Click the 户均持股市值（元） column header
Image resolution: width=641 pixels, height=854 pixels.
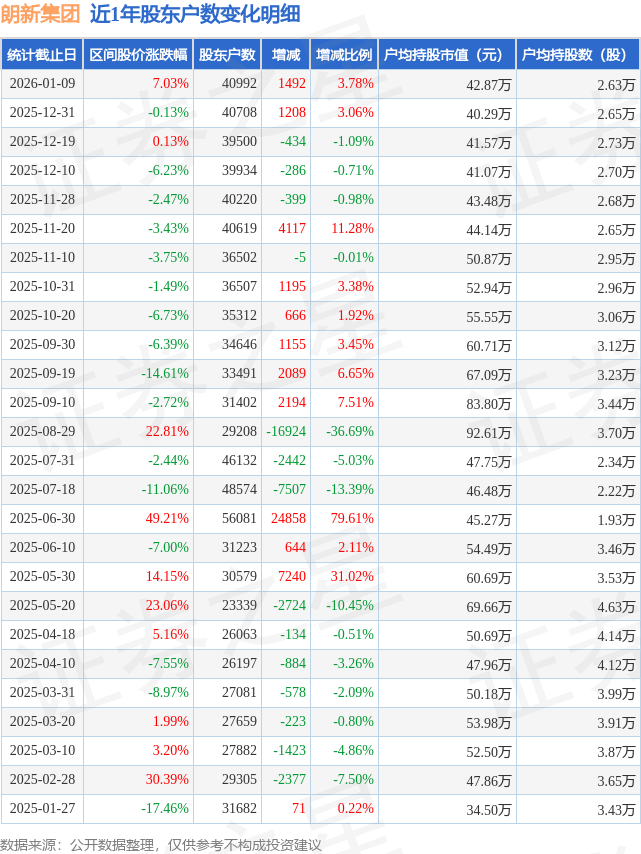pyautogui.click(x=446, y=56)
